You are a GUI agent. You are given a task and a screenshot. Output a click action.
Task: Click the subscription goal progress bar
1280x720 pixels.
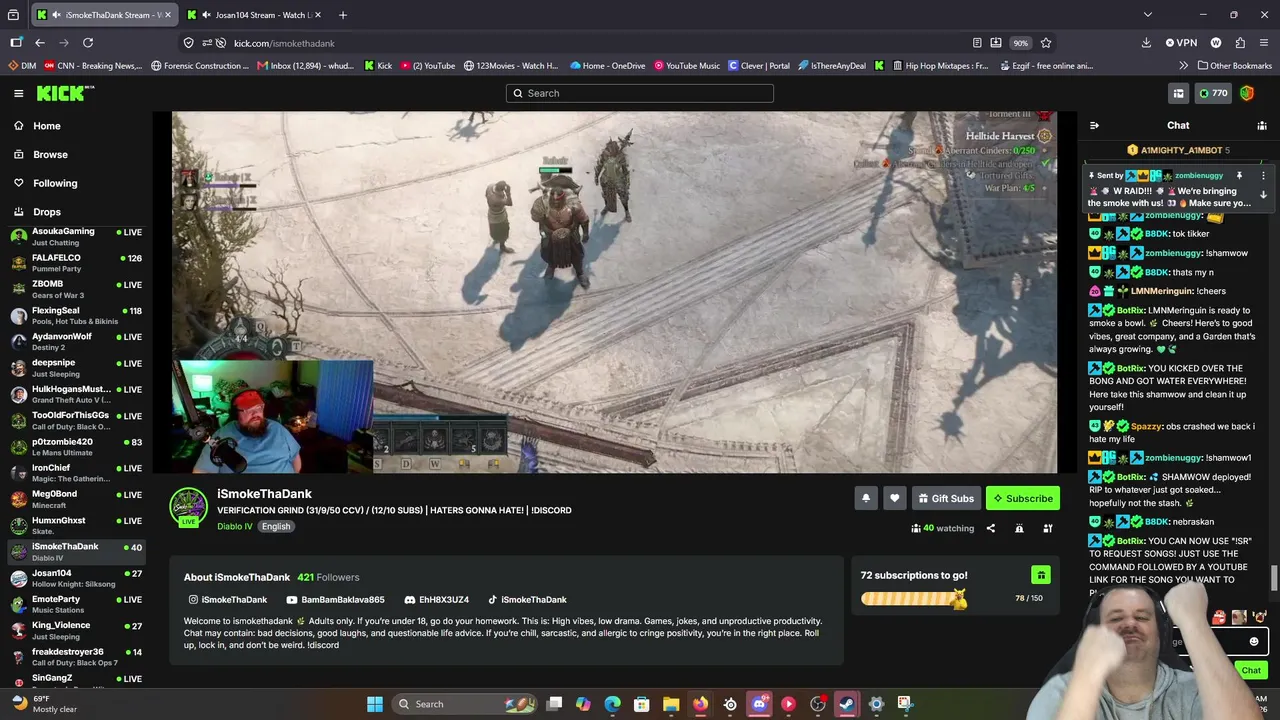pyautogui.click(x=913, y=598)
